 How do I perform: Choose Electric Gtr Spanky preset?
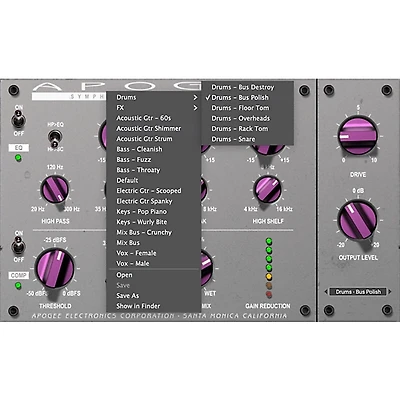click(154, 201)
